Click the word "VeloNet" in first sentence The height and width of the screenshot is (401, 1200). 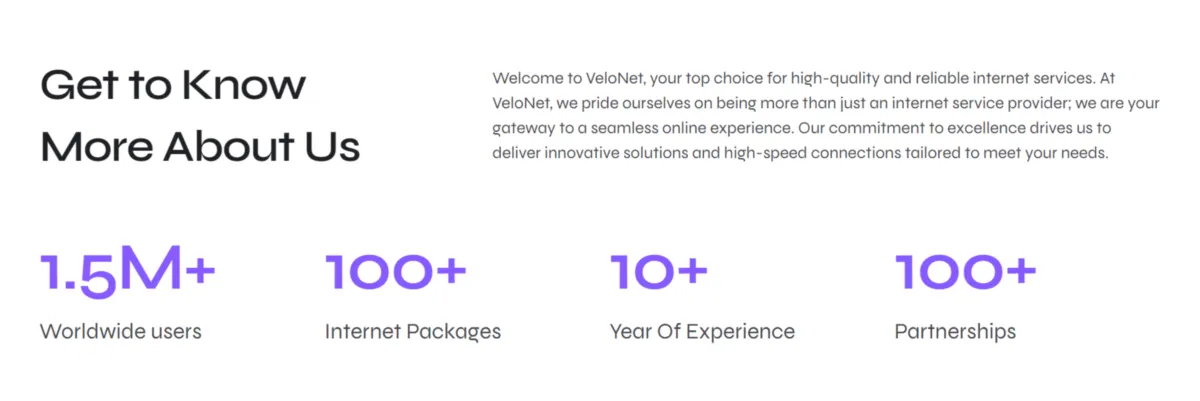[613, 78]
